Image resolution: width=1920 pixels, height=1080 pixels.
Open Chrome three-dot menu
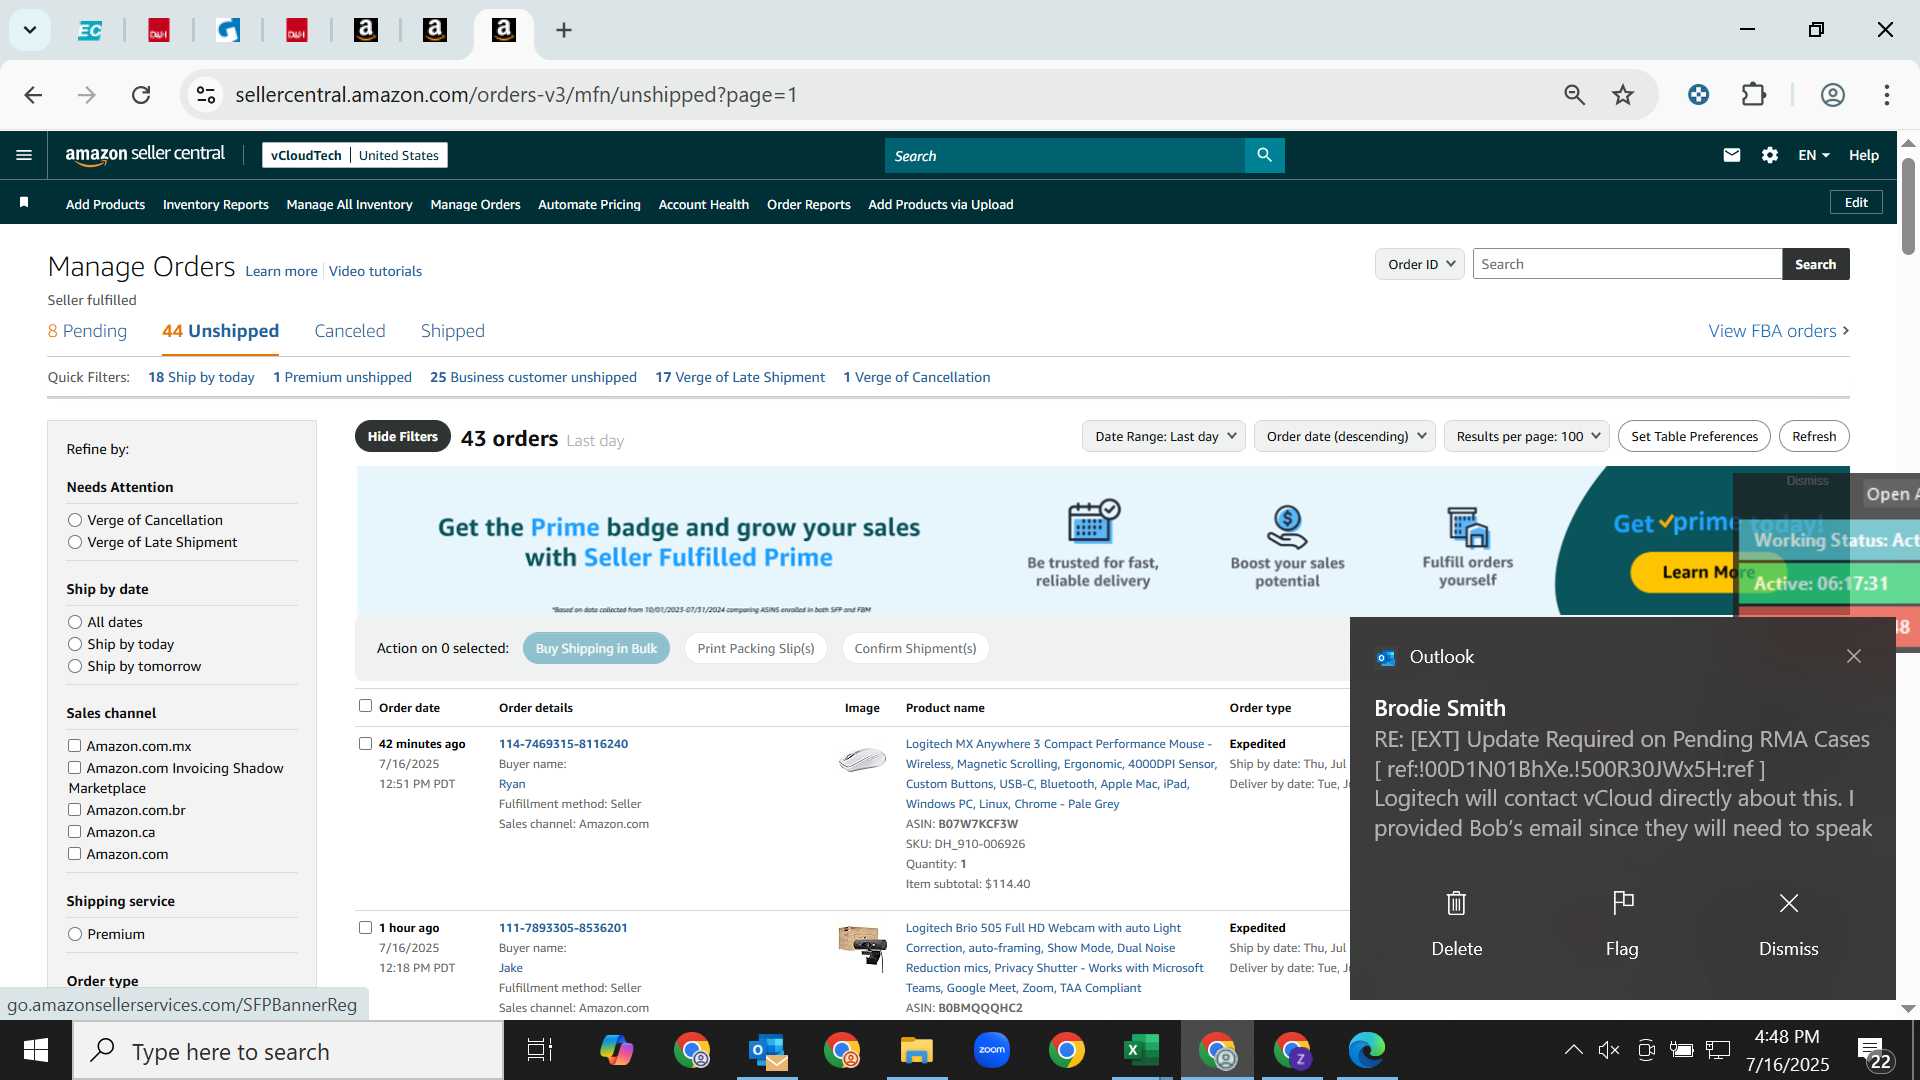(1886, 95)
